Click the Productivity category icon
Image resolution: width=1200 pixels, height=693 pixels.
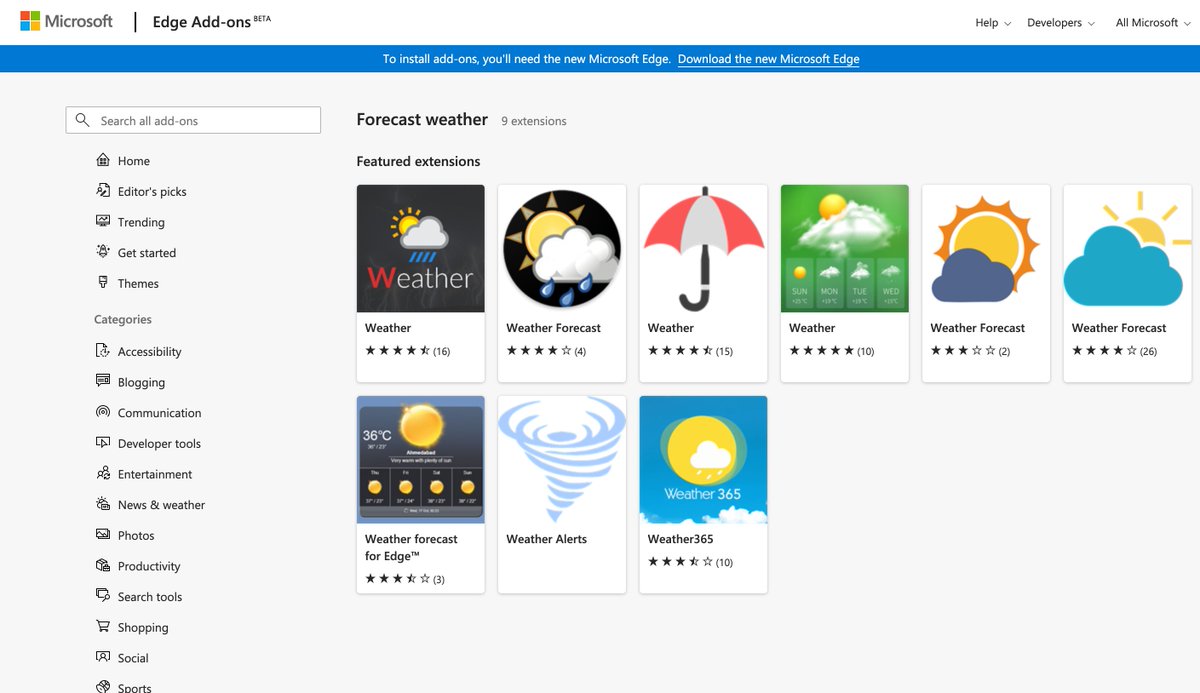click(x=103, y=565)
